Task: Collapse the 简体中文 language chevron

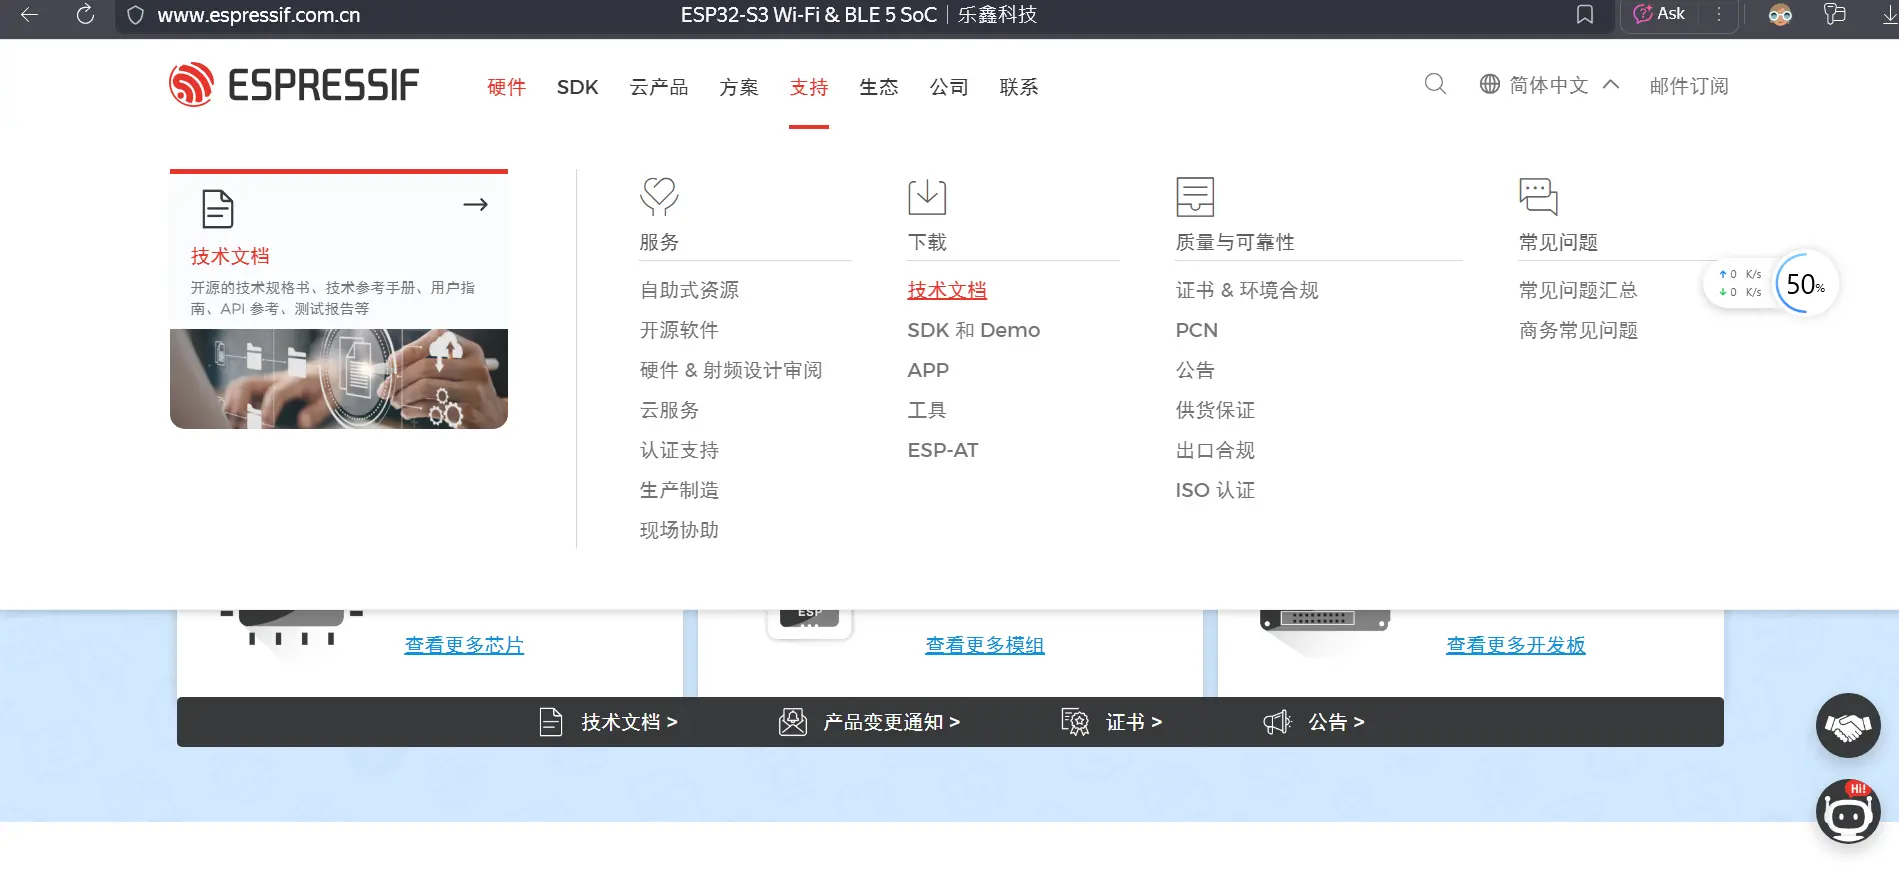Action: click(x=1611, y=84)
